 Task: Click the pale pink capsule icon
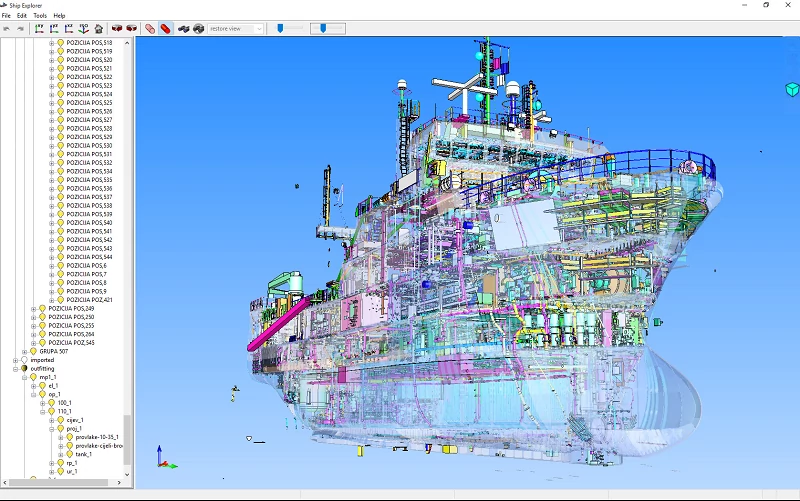150,29
